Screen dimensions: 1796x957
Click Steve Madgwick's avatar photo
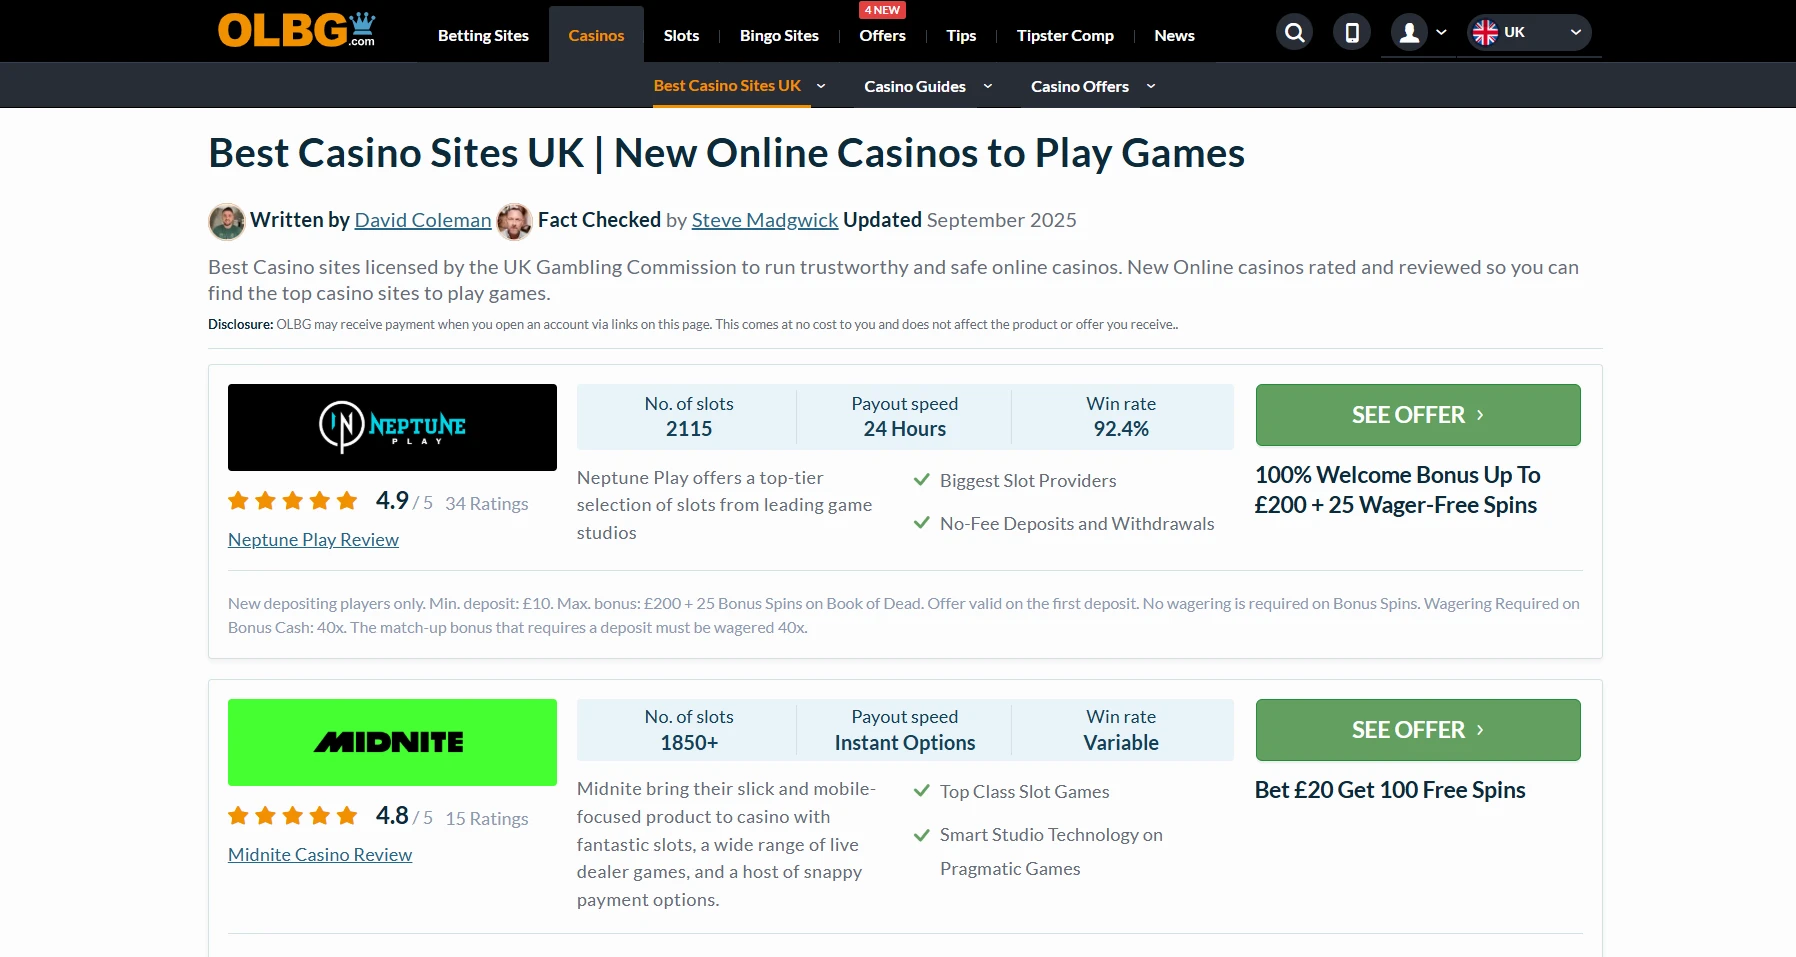(x=514, y=221)
